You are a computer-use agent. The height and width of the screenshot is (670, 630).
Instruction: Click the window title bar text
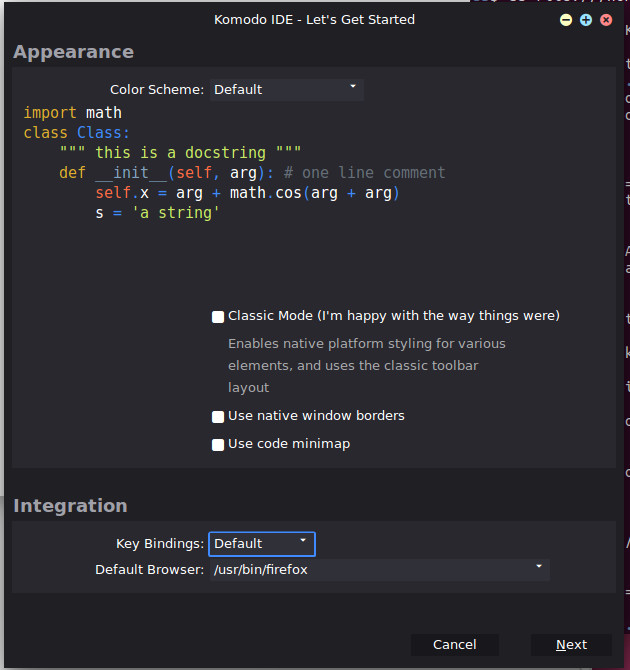coord(314,20)
